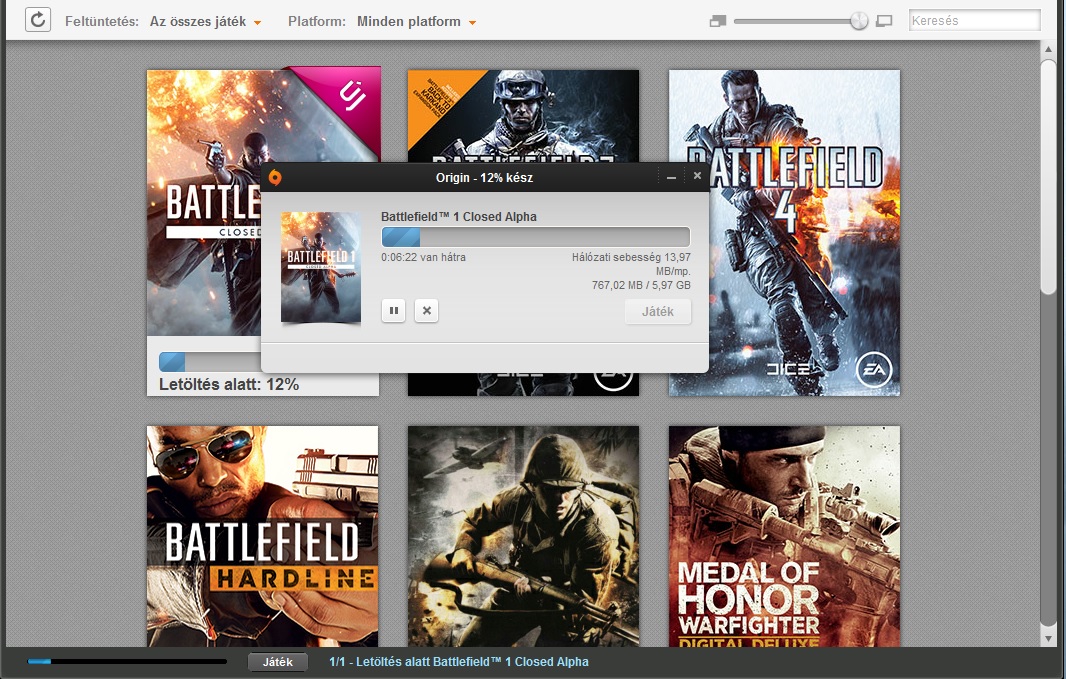Click the Battlefield™ 1 Closed Alpha title text
The width and height of the screenshot is (1066, 679).
(459, 217)
